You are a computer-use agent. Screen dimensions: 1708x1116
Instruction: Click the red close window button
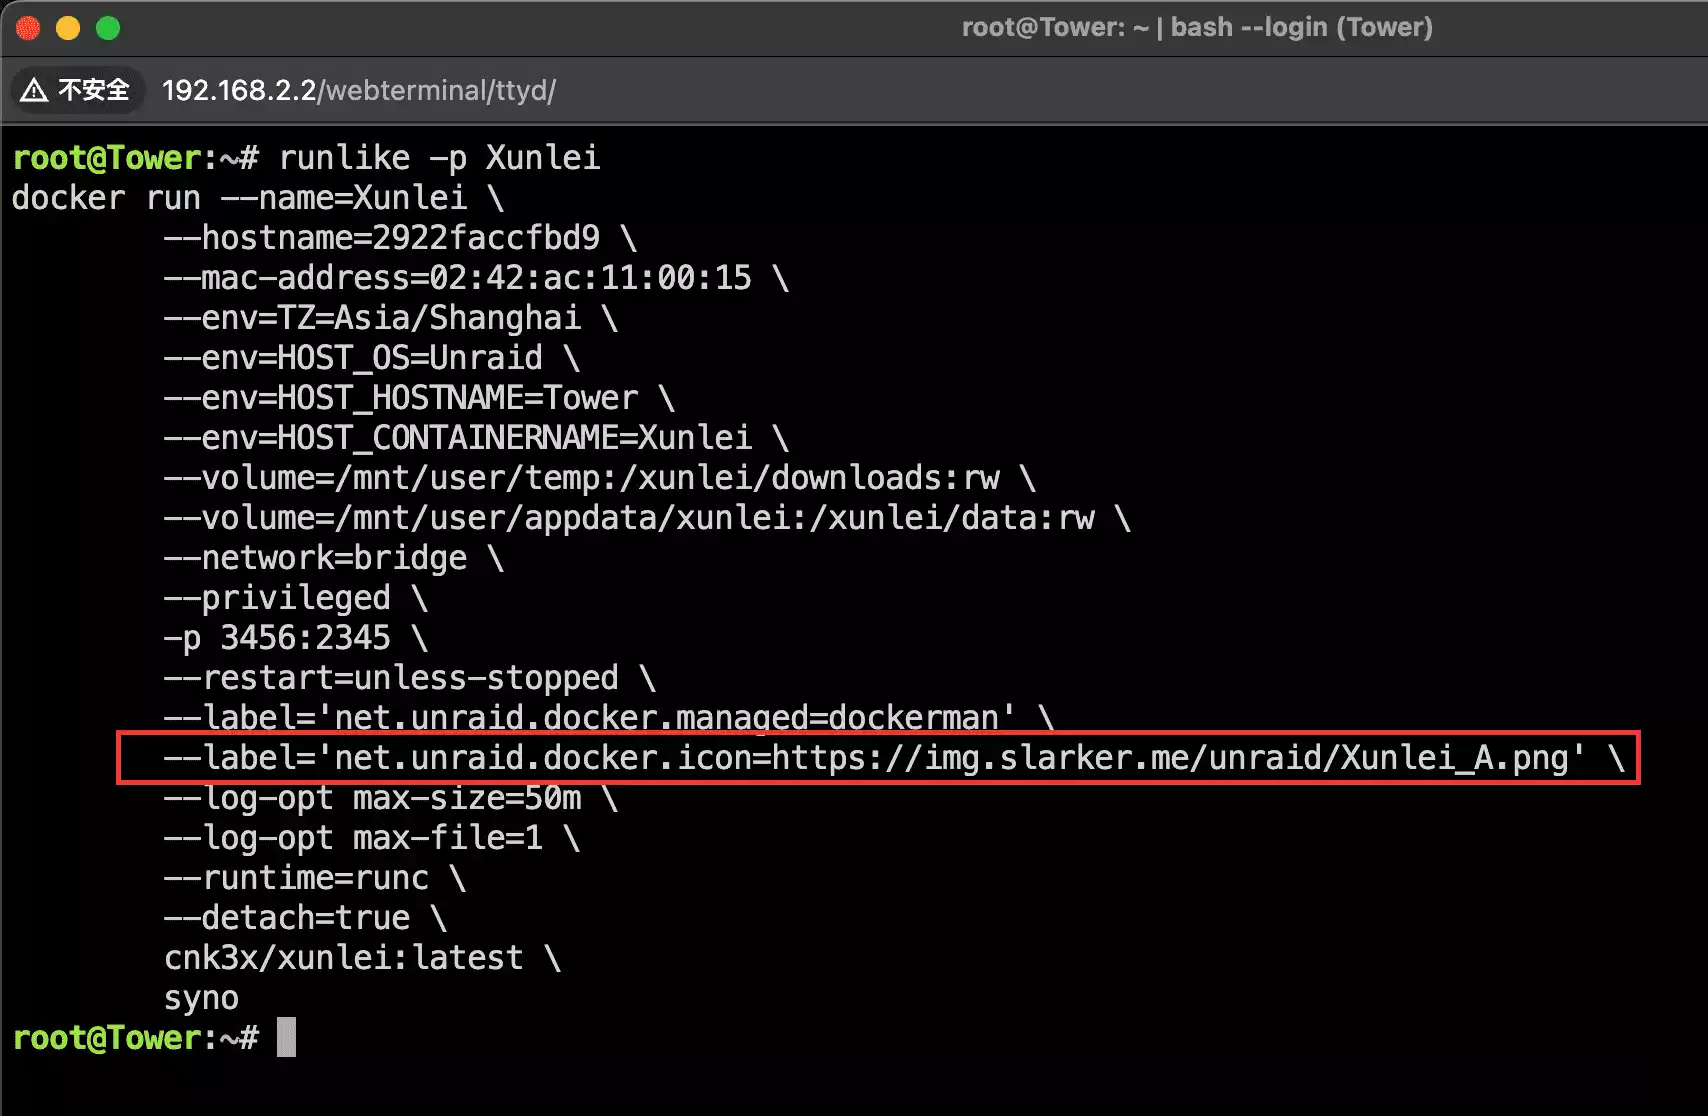click(x=28, y=28)
